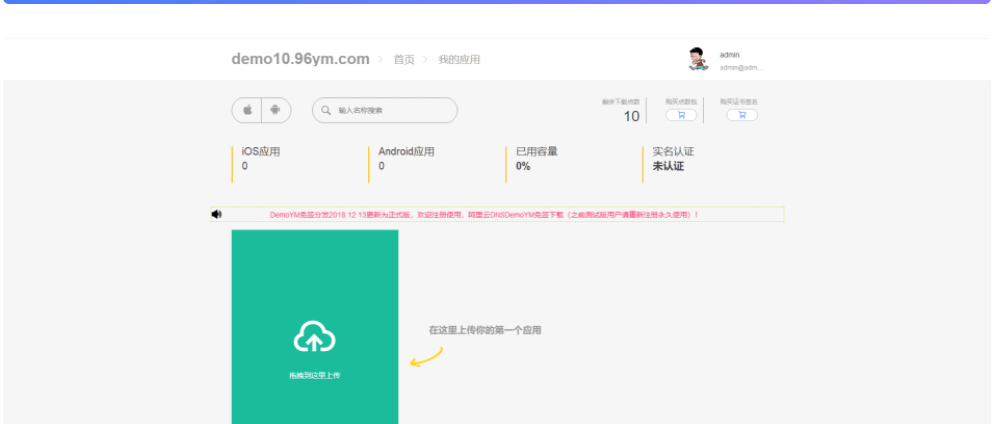Click 在这里上传你的第一个应用 hint text
This screenshot has height=424, width=992.
485,330
